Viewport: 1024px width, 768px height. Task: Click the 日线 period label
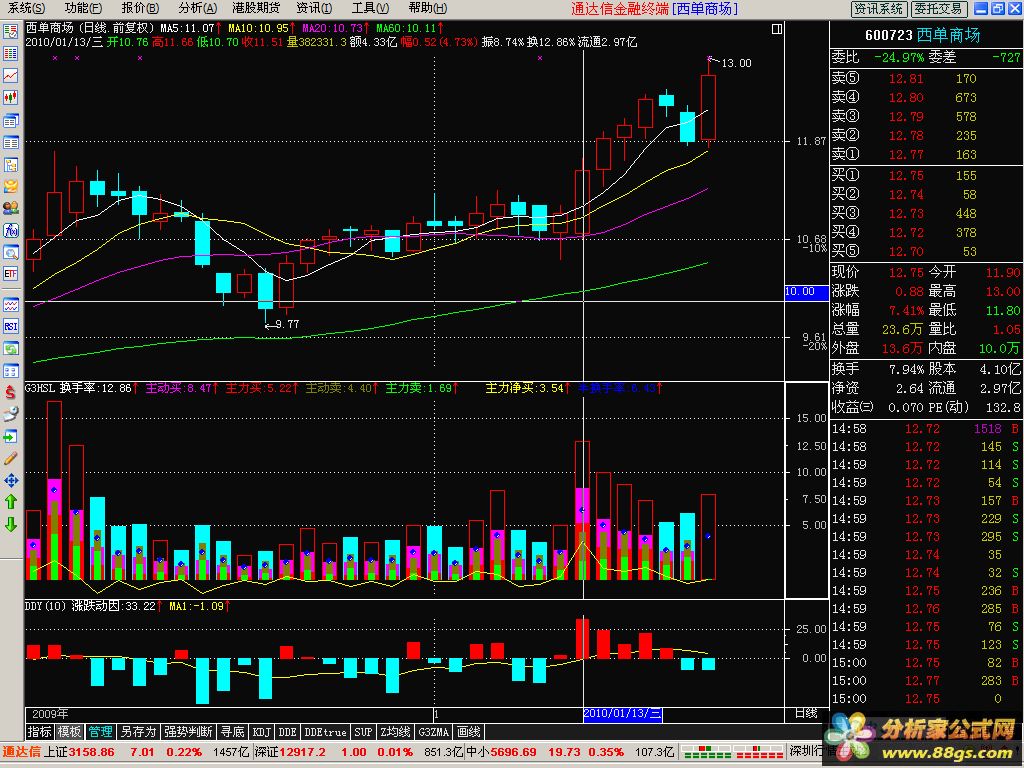pos(806,713)
